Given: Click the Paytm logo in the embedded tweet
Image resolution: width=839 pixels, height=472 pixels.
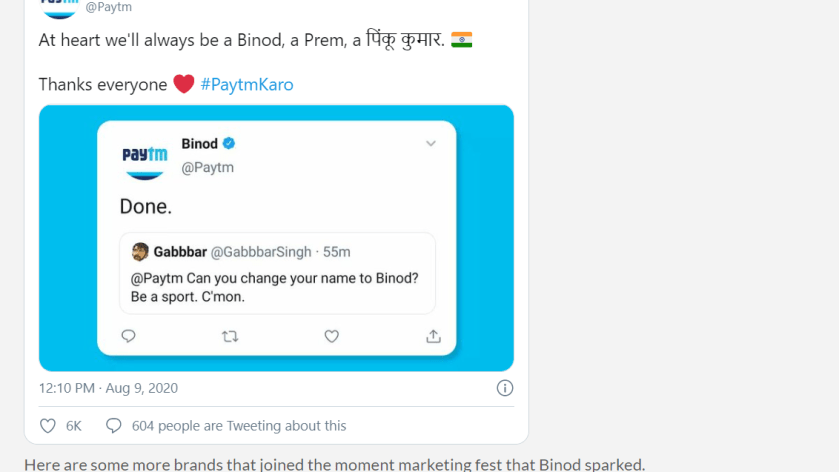Looking at the screenshot, I should point(145,156).
